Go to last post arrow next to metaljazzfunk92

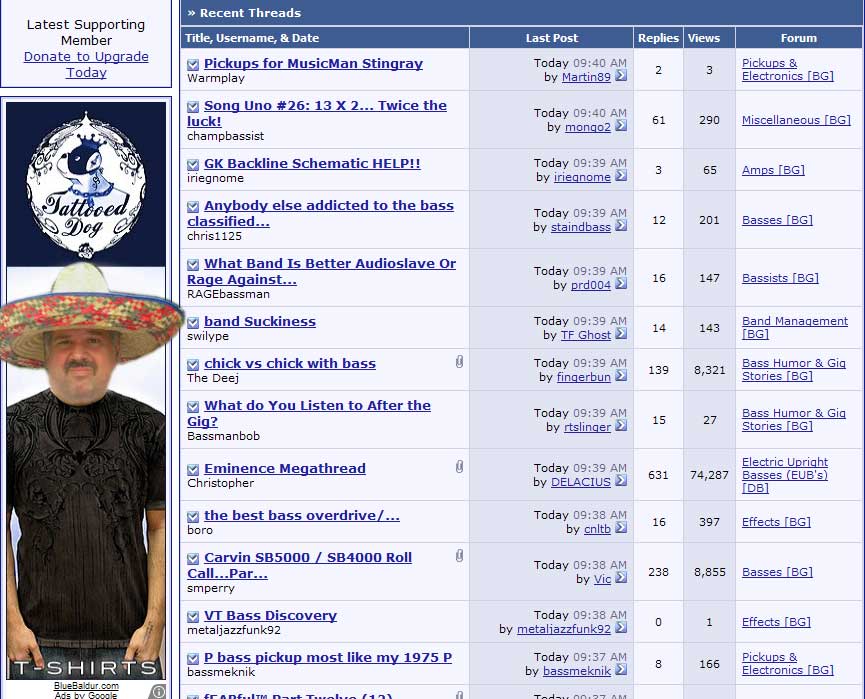(x=621, y=627)
